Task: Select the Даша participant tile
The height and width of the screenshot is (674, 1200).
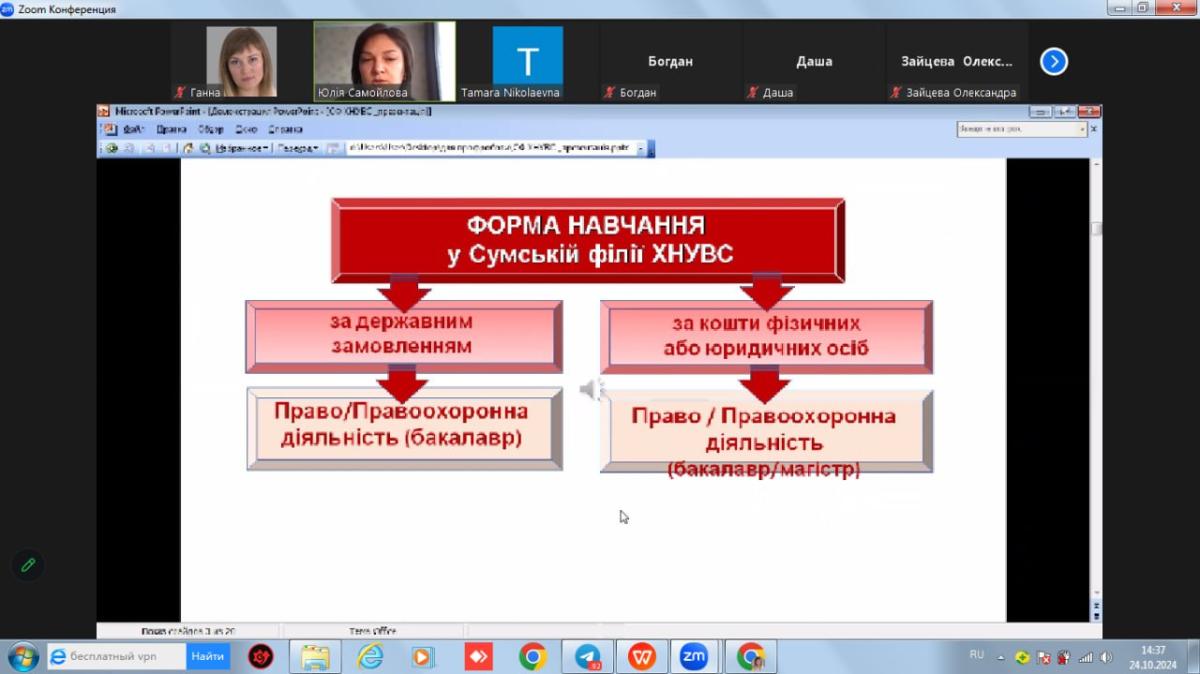Action: pos(814,61)
